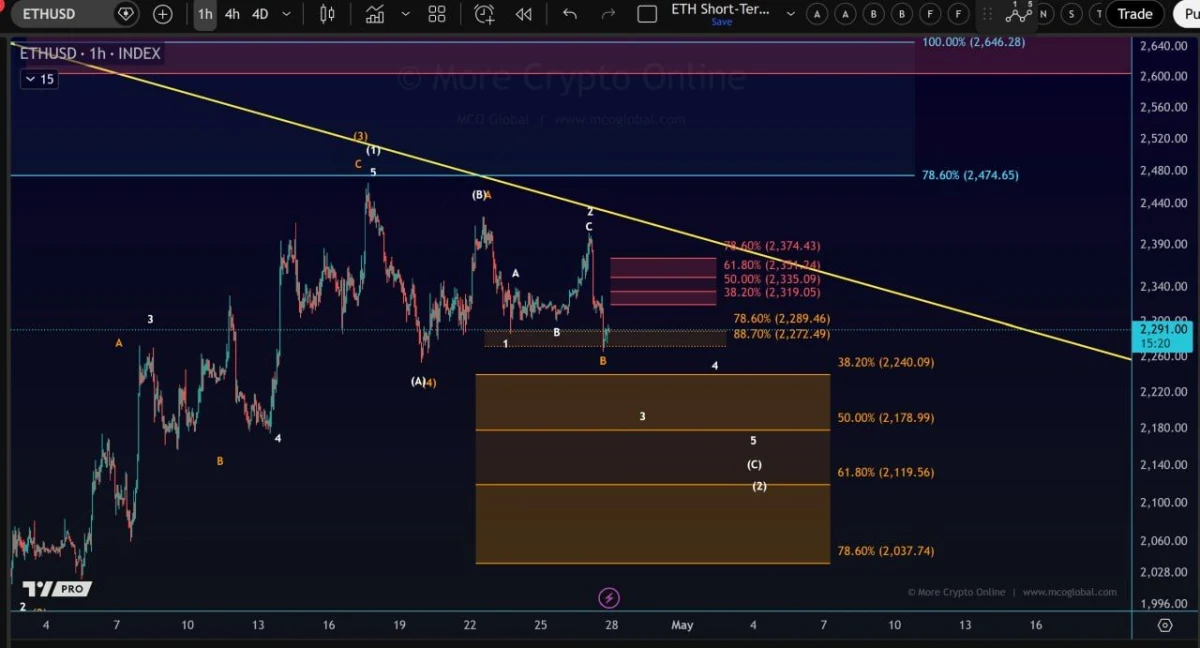
Task: Redo the last chart action
Action: click(608, 14)
